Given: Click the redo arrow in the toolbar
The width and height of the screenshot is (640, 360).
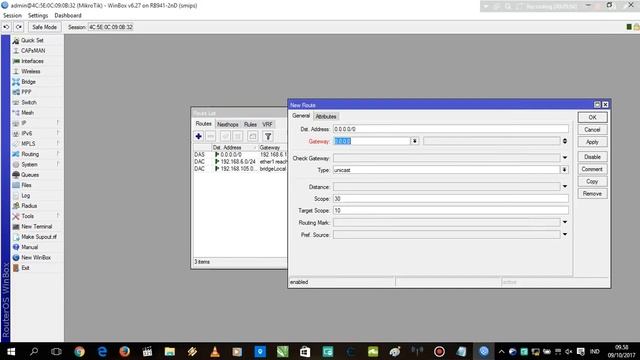Looking at the screenshot, I should (19, 27).
